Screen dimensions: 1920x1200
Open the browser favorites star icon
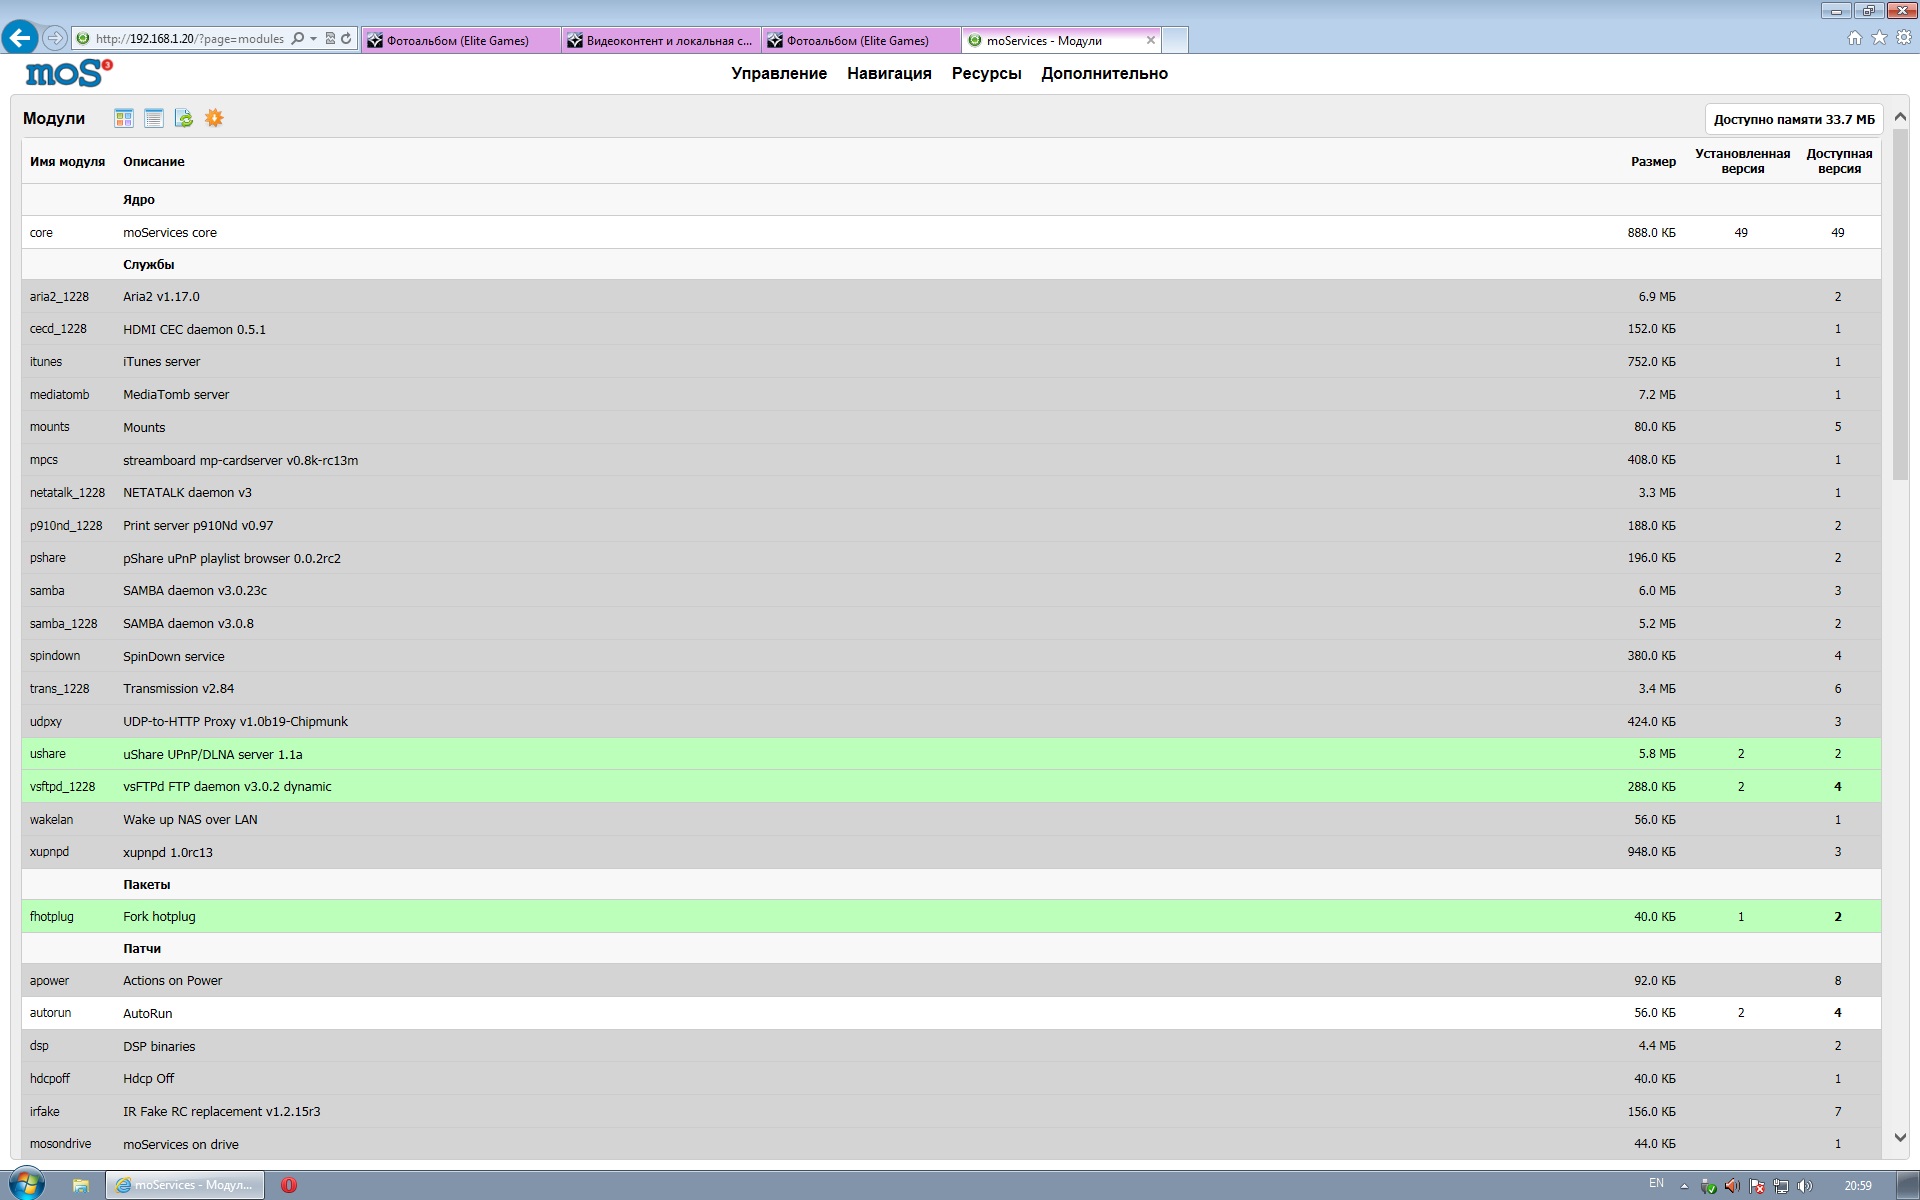pos(1879,38)
